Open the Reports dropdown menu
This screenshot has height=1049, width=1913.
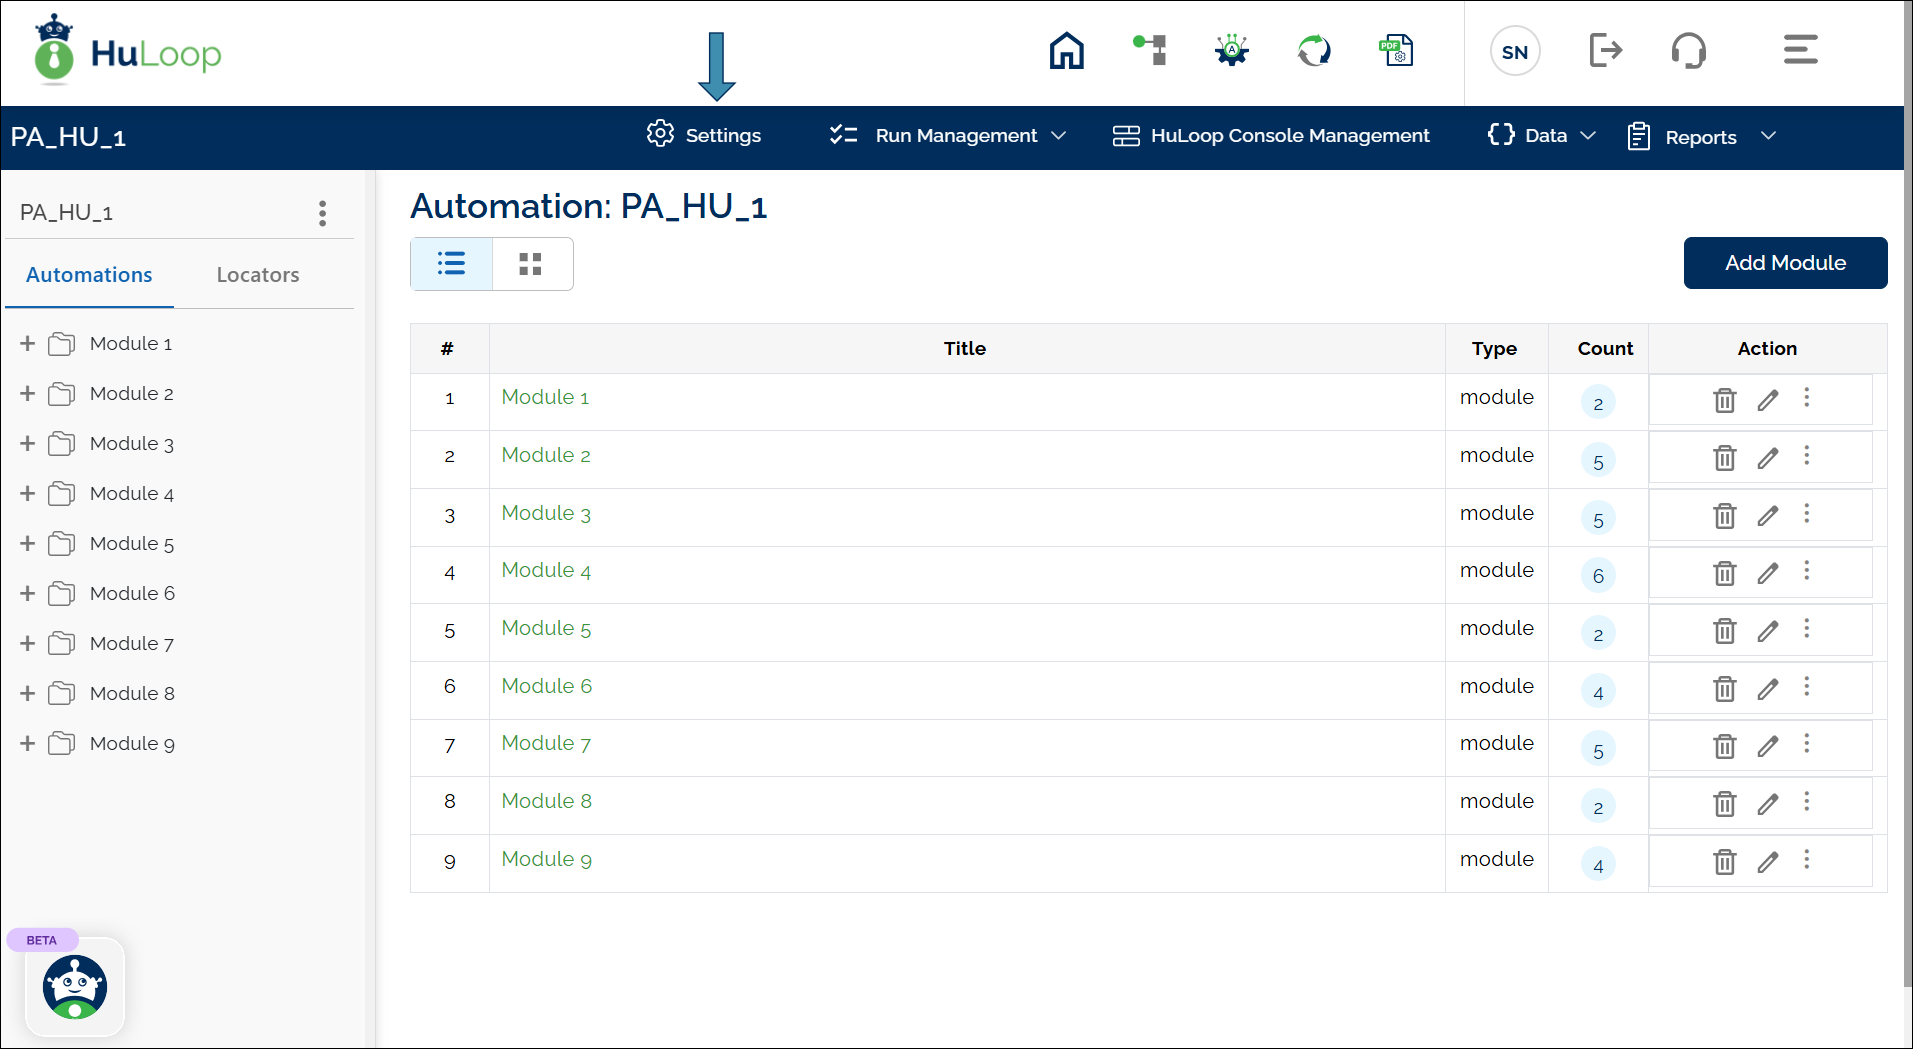pos(1702,137)
